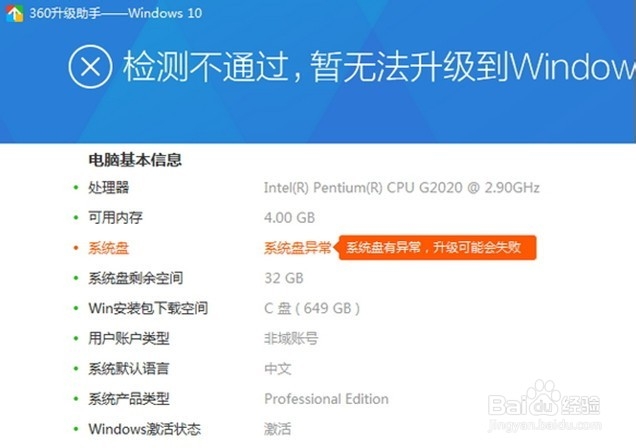
Task: Click the 系统默认语言 row label
Action: (x=129, y=369)
